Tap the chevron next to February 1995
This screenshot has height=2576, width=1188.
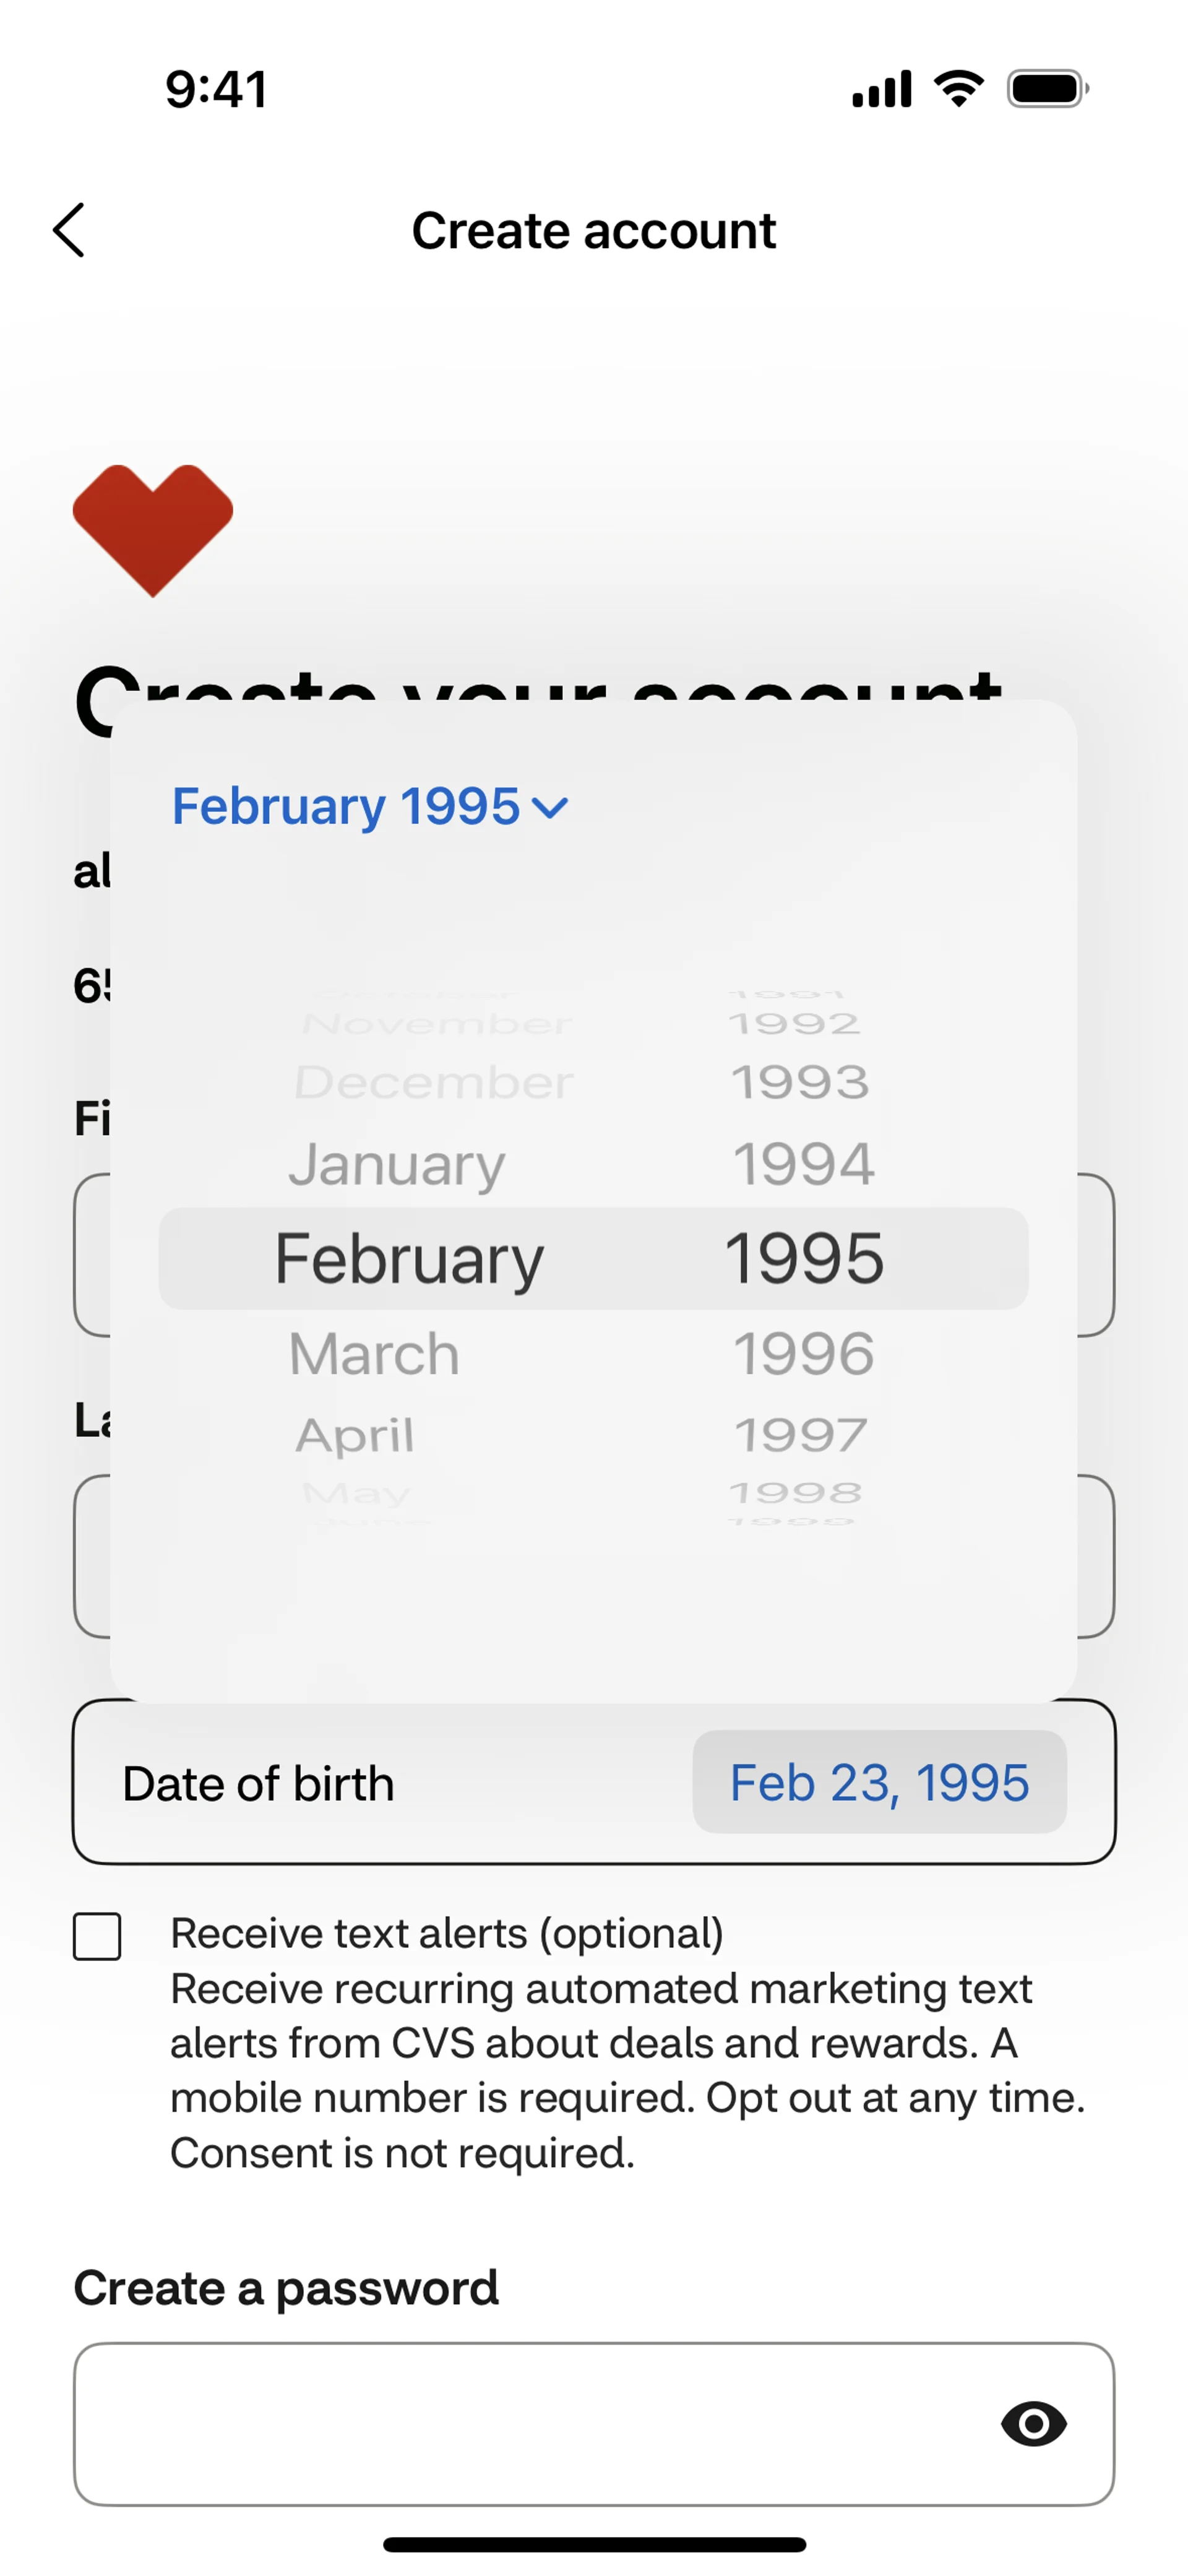pyautogui.click(x=551, y=807)
